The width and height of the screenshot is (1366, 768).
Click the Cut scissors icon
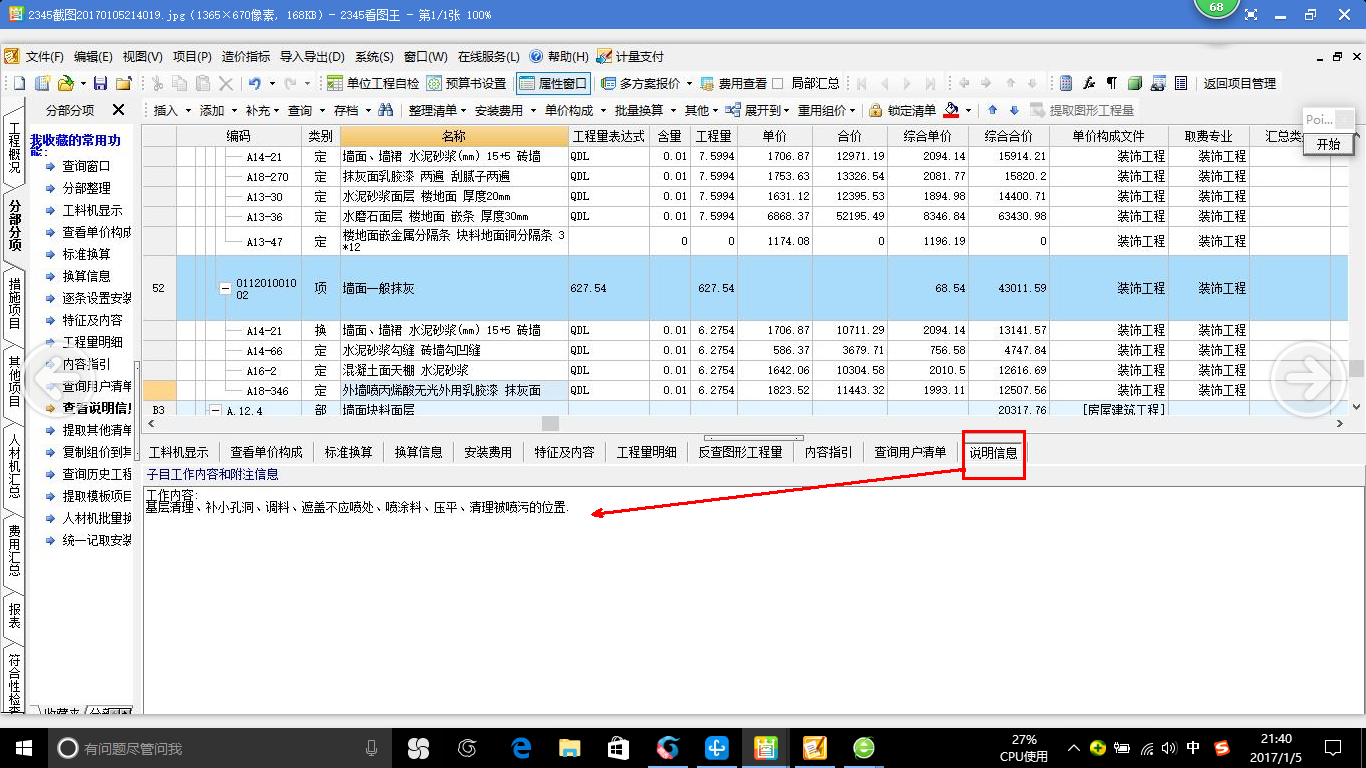(x=157, y=84)
